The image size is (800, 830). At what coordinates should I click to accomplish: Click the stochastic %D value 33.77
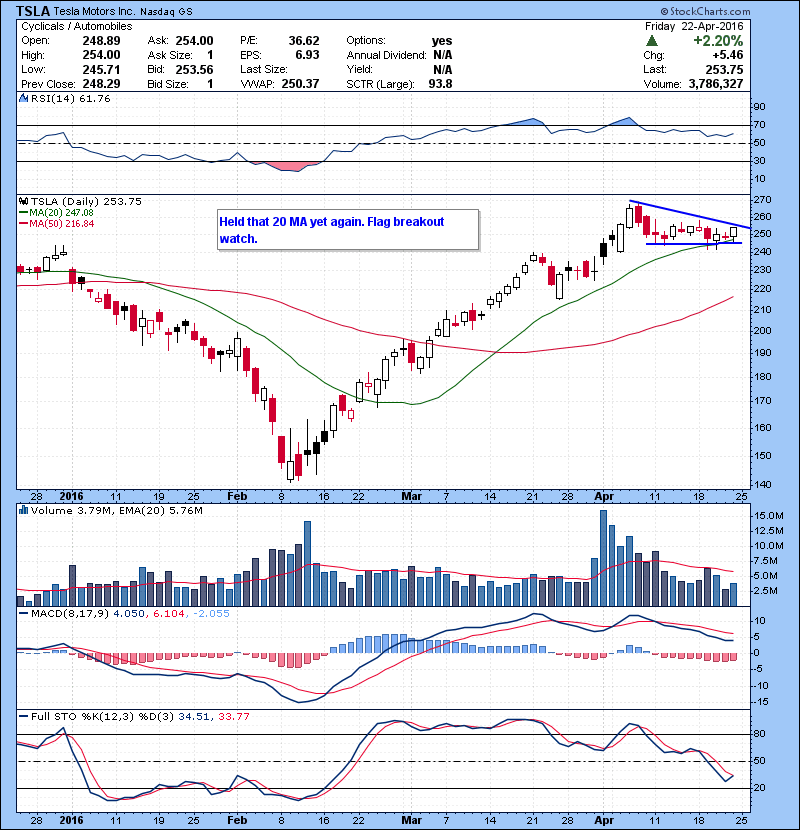pos(233,716)
